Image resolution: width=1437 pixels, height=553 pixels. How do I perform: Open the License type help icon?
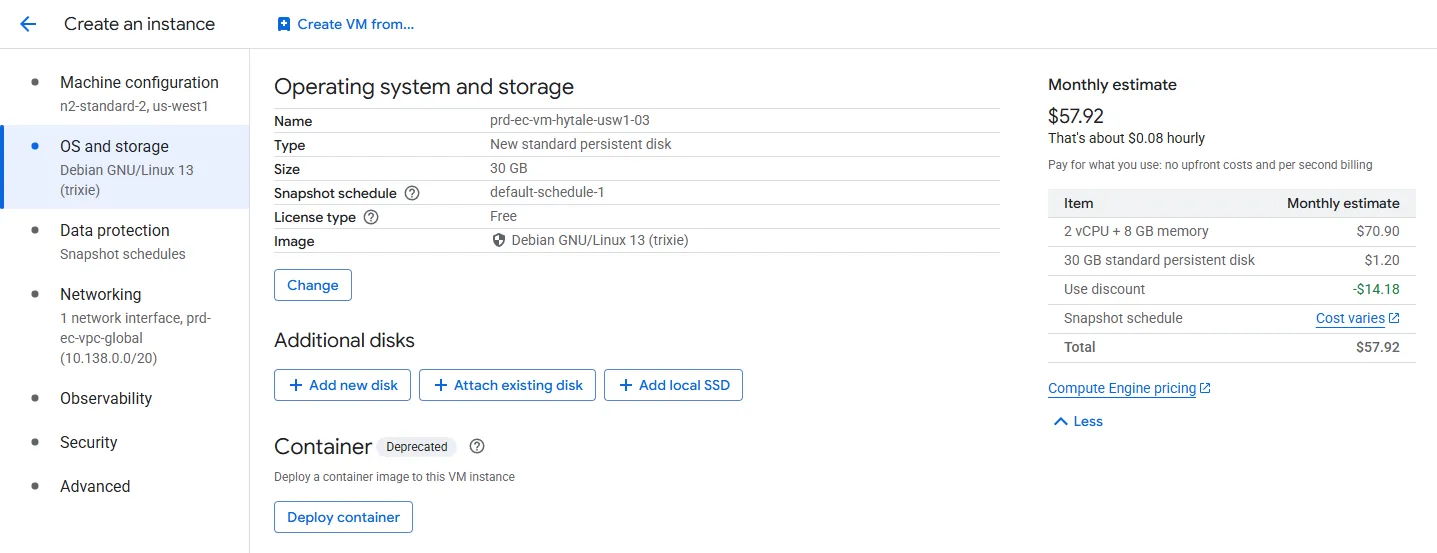coord(371,217)
